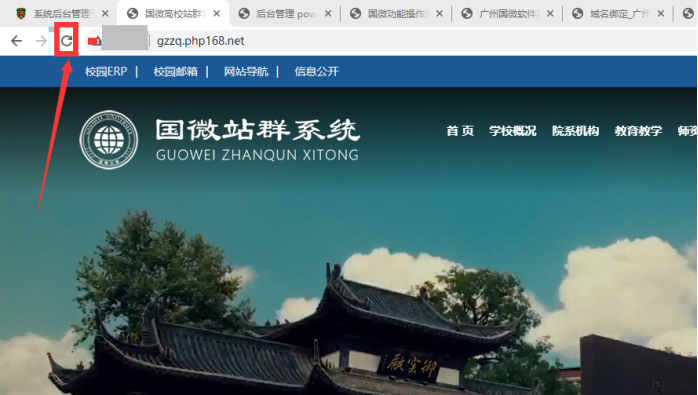Click the globe logo of 国微站群系统

pyautogui.click(x=109, y=139)
